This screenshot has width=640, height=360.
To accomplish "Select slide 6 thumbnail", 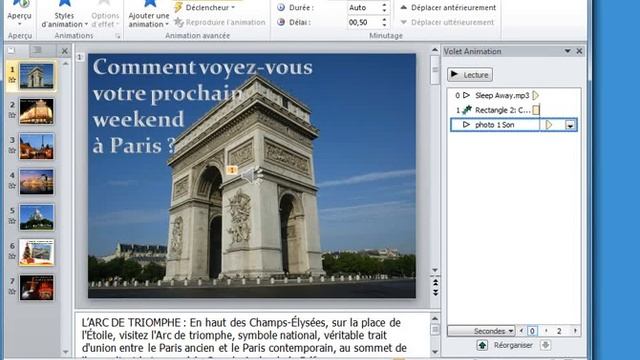I will click(x=36, y=253).
